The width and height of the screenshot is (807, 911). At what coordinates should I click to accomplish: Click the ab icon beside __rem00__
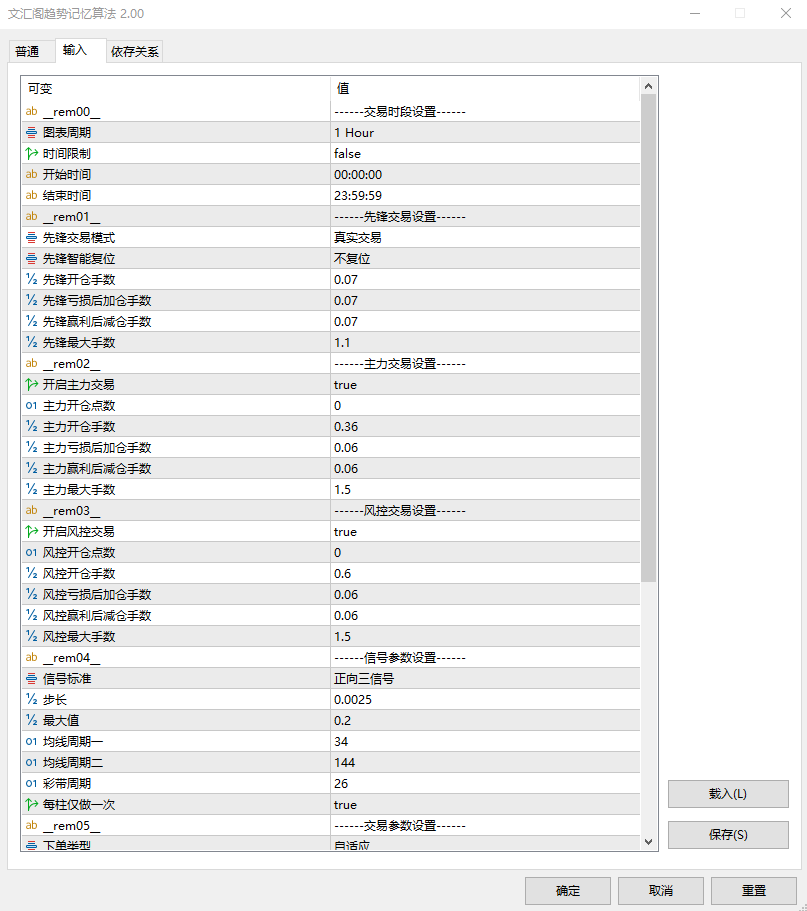pyautogui.click(x=31, y=112)
